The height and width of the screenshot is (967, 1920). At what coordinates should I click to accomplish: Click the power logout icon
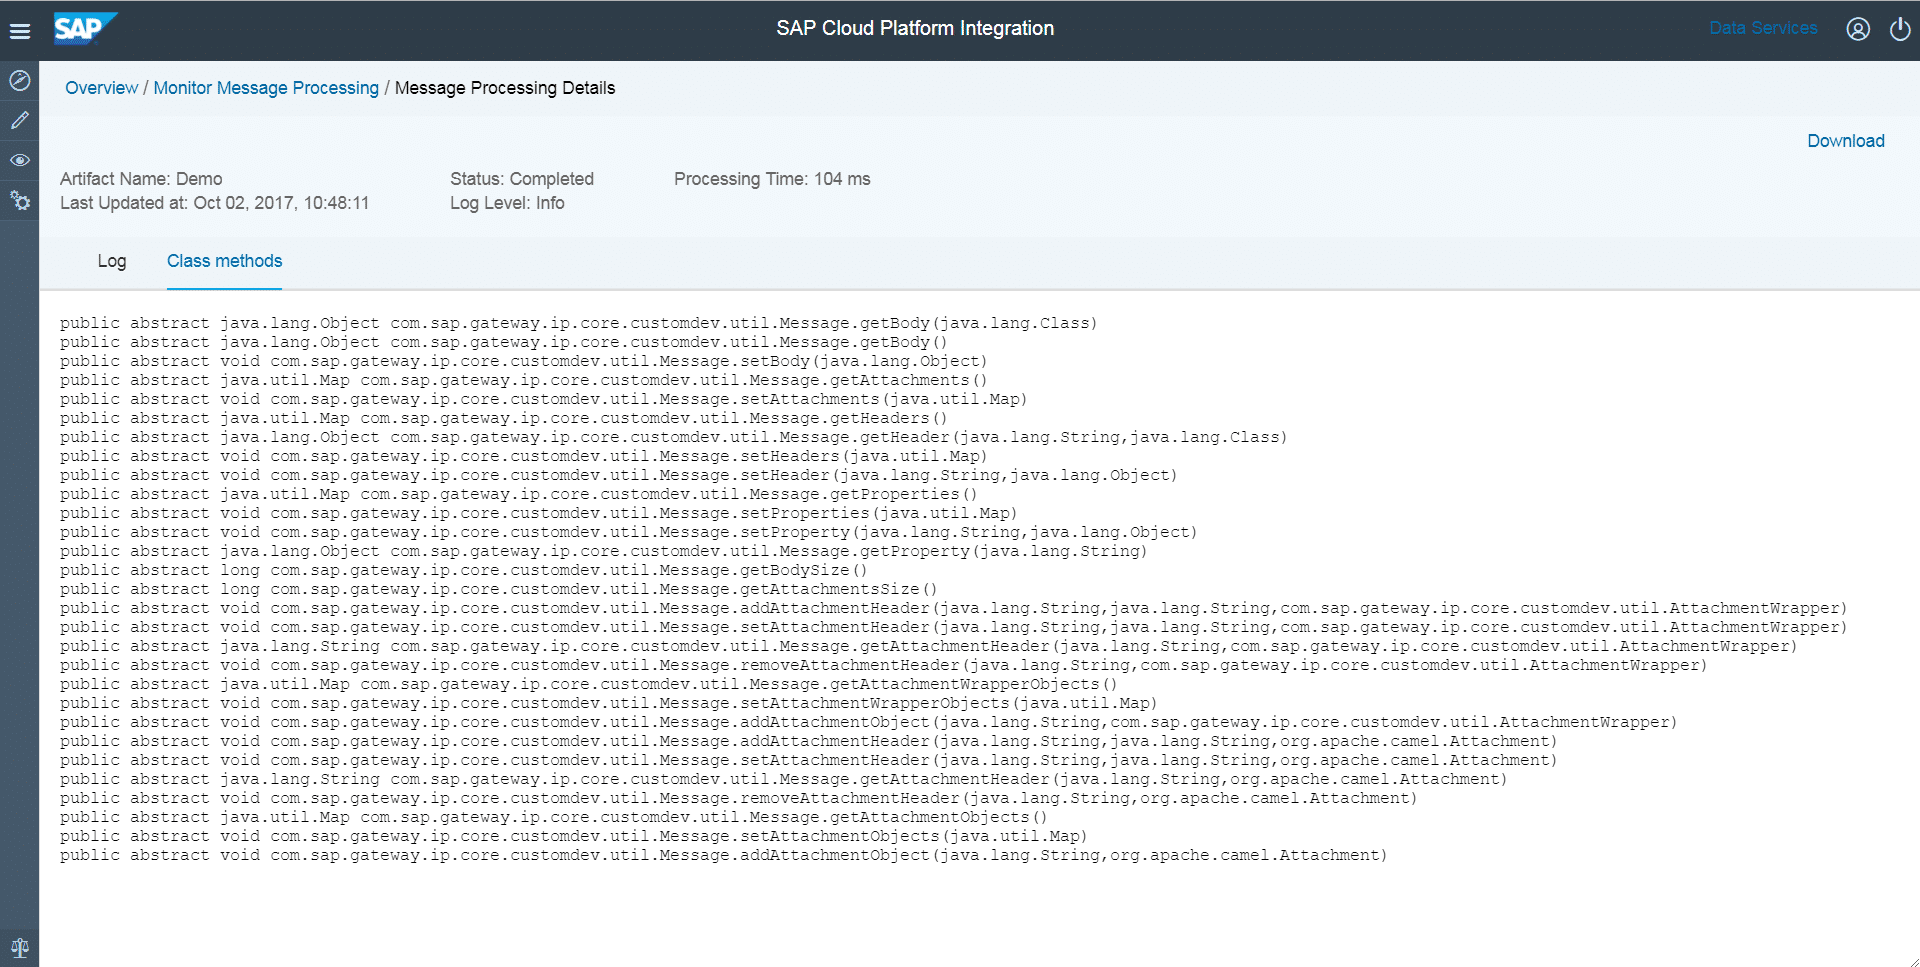[x=1900, y=29]
